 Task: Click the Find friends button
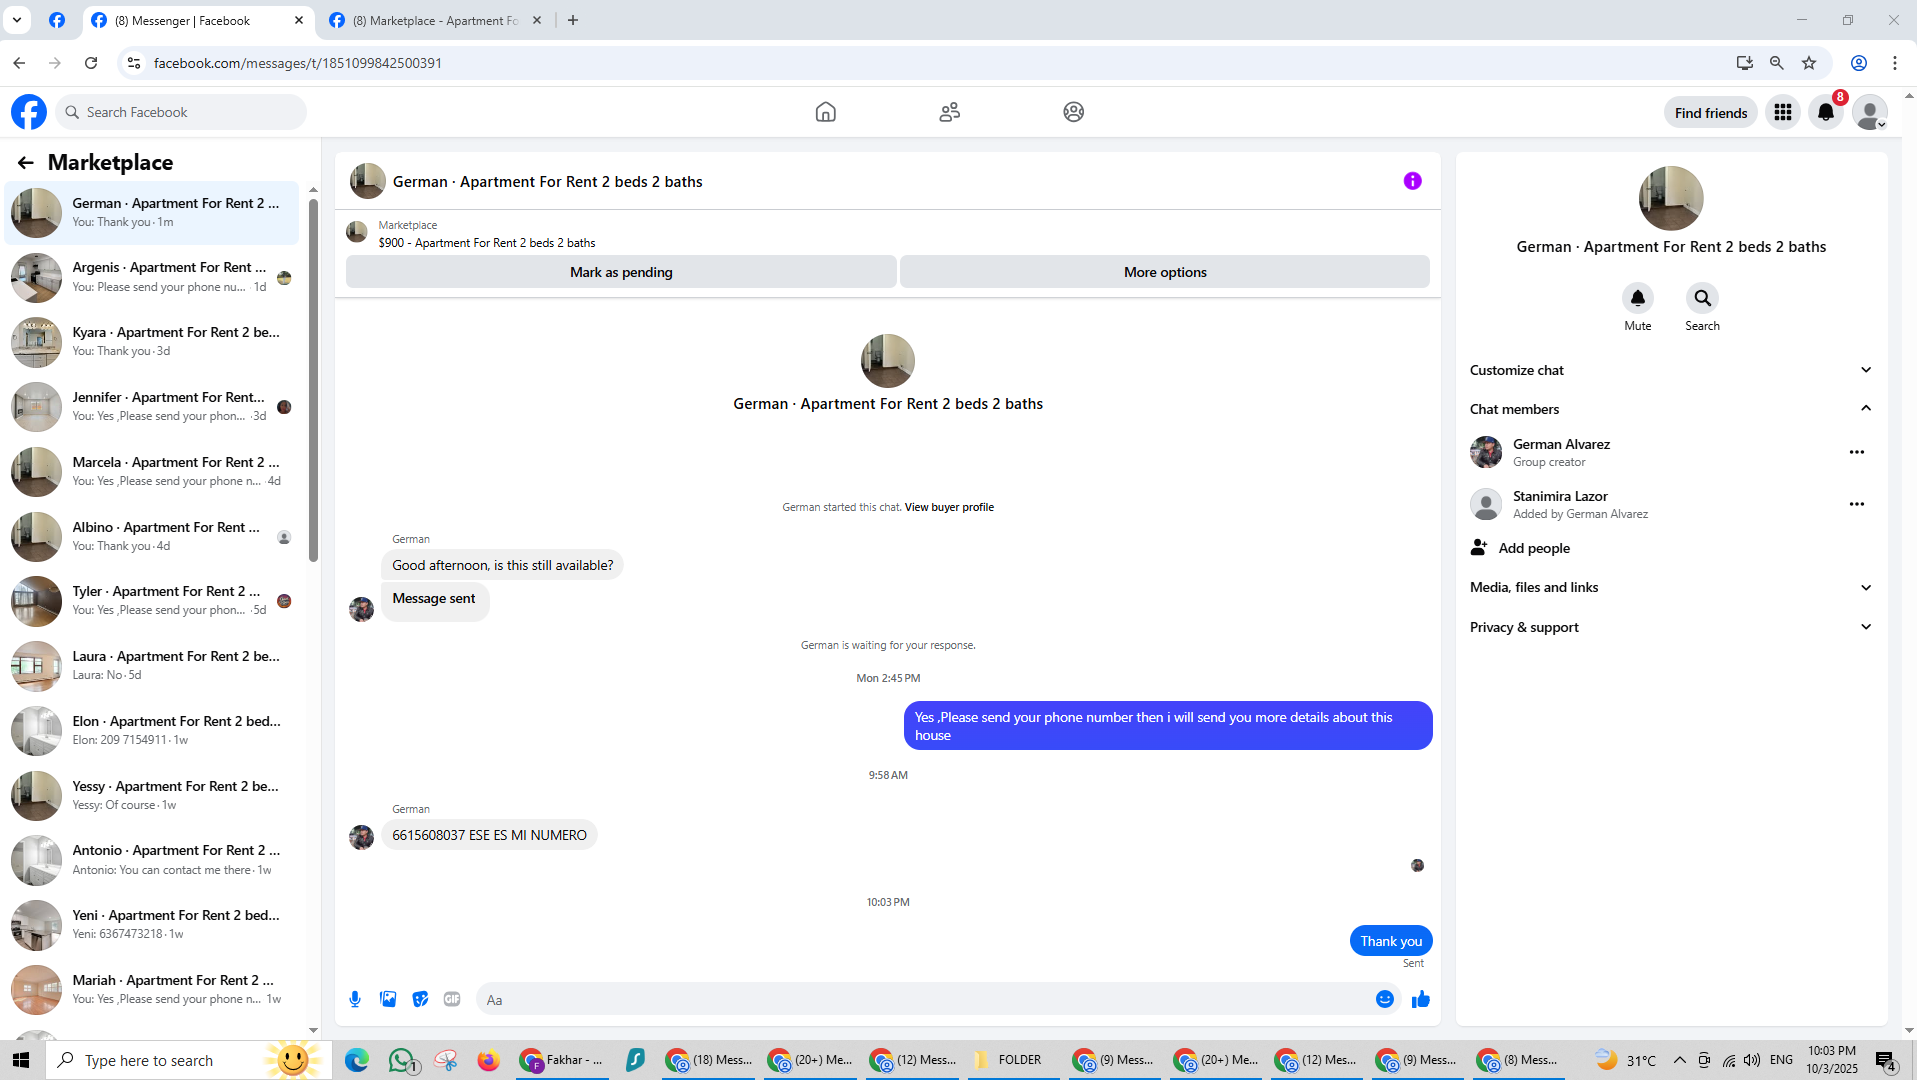(x=1710, y=113)
